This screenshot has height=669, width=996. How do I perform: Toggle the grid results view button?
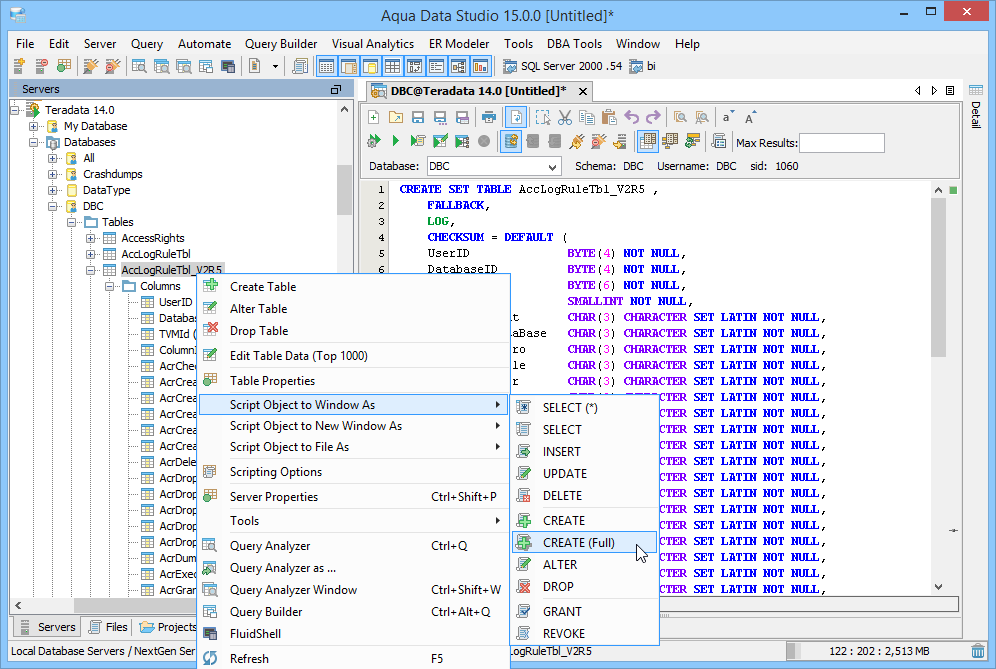[x=647, y=141]
